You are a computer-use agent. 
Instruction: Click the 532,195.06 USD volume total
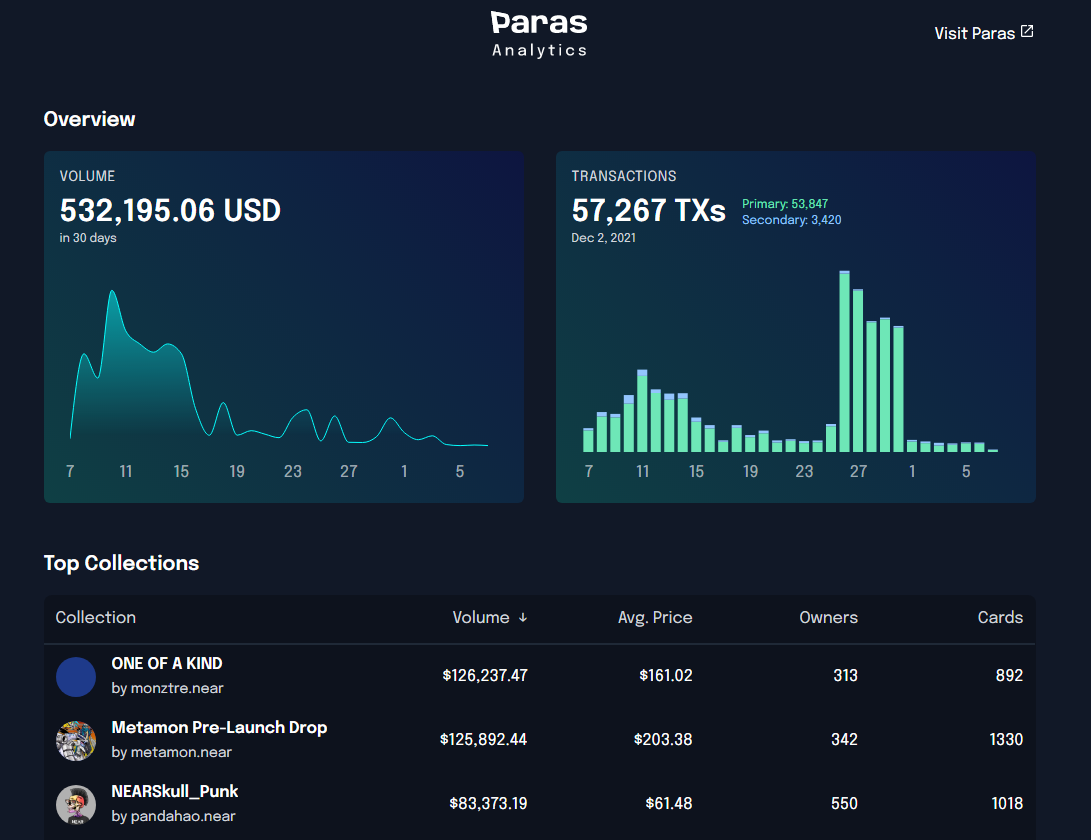tap(170, 210)
